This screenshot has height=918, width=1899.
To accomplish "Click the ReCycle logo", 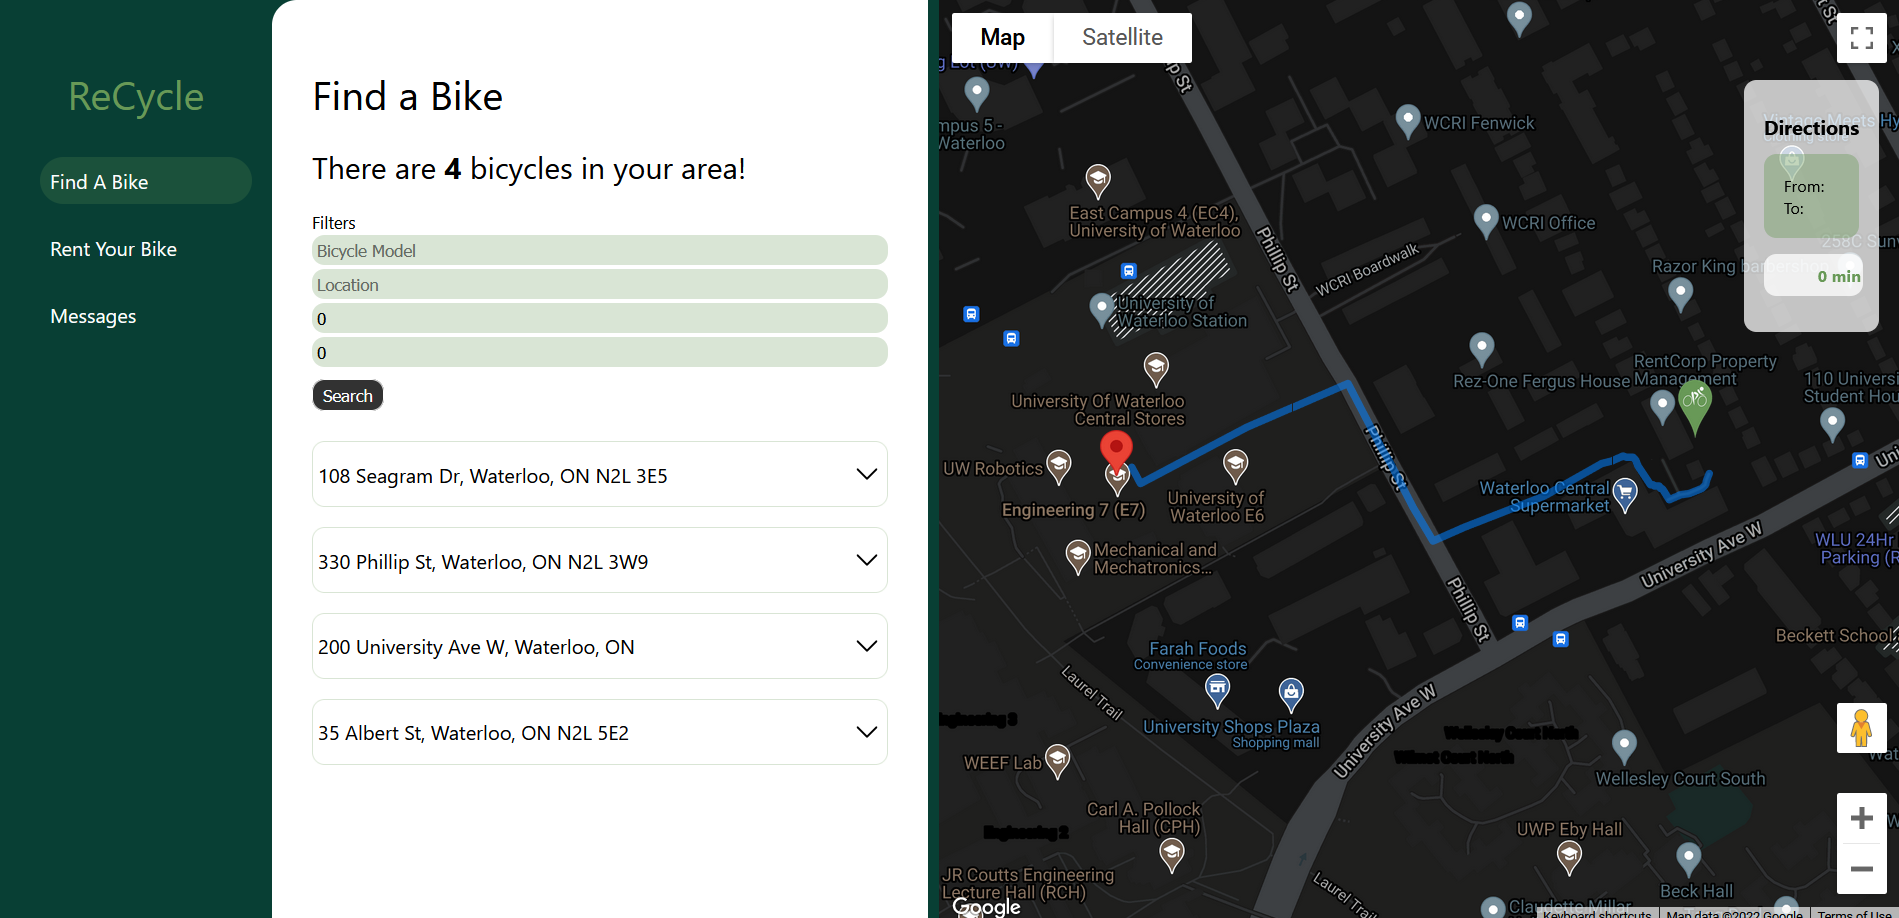I will pos(136,96).
